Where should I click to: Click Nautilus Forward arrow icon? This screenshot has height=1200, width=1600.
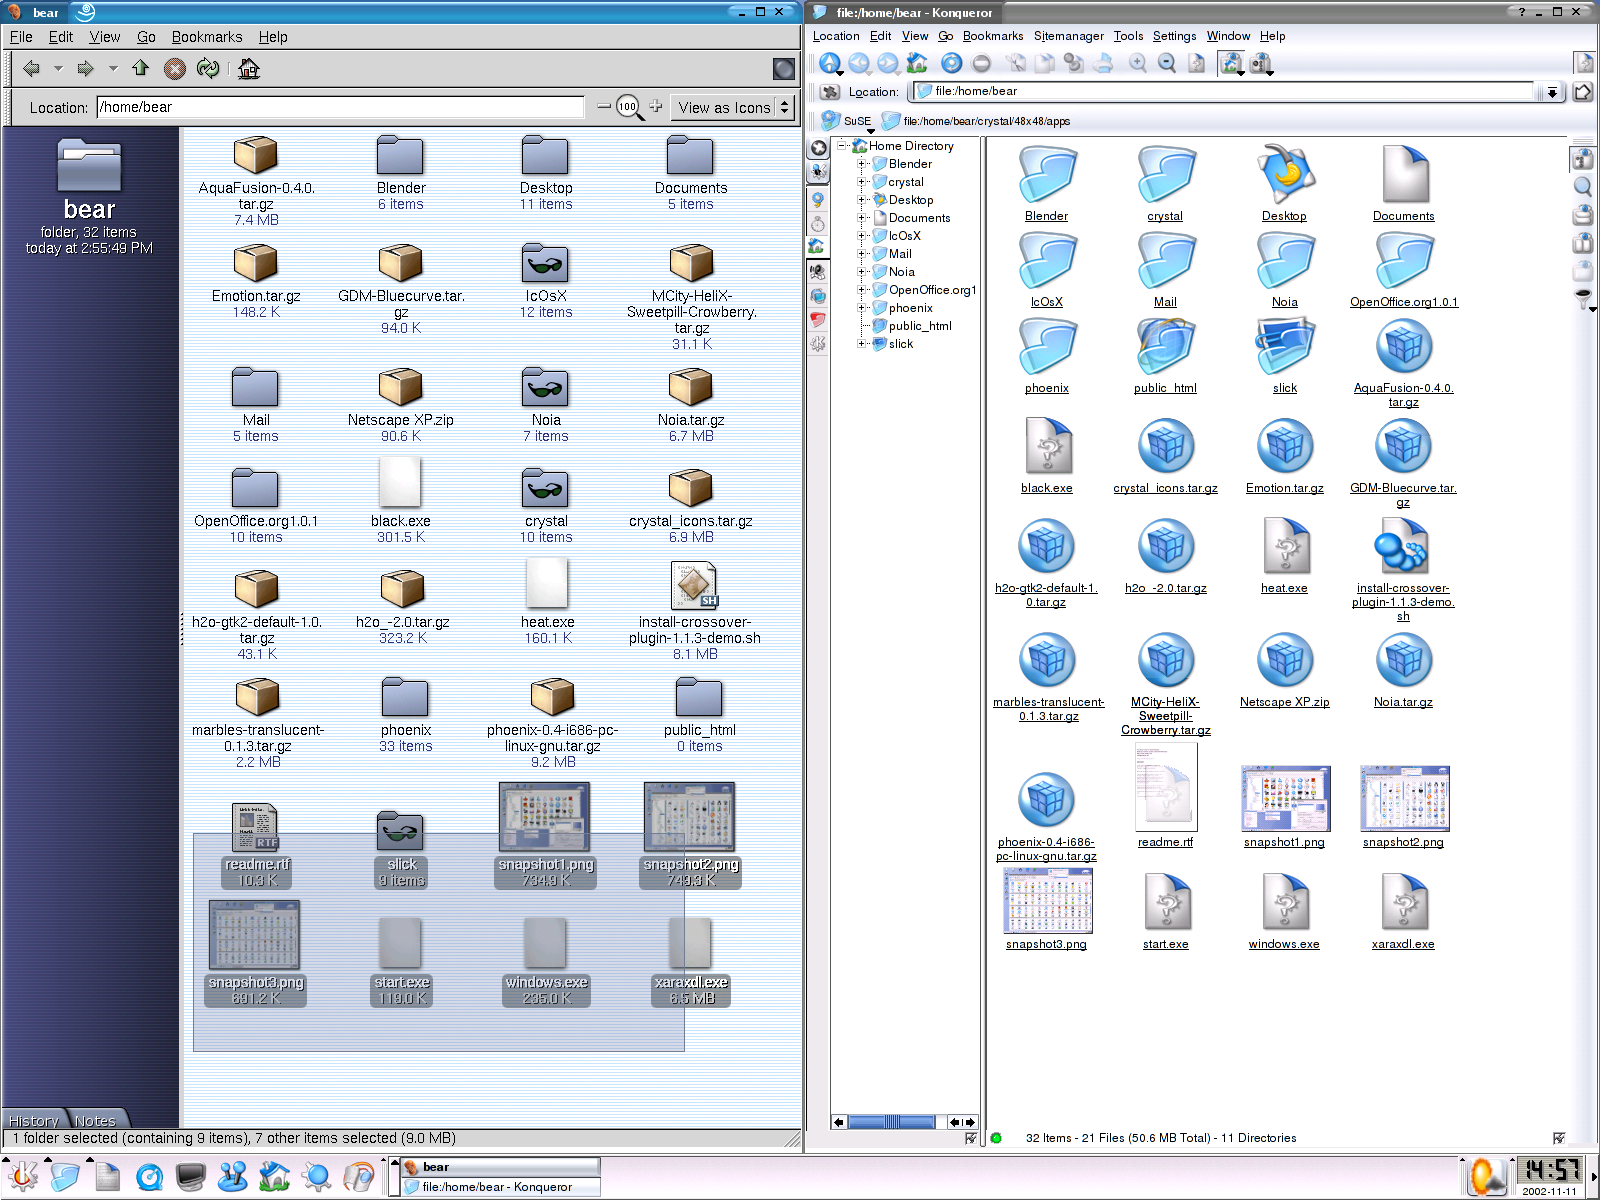tap(86, 68)
